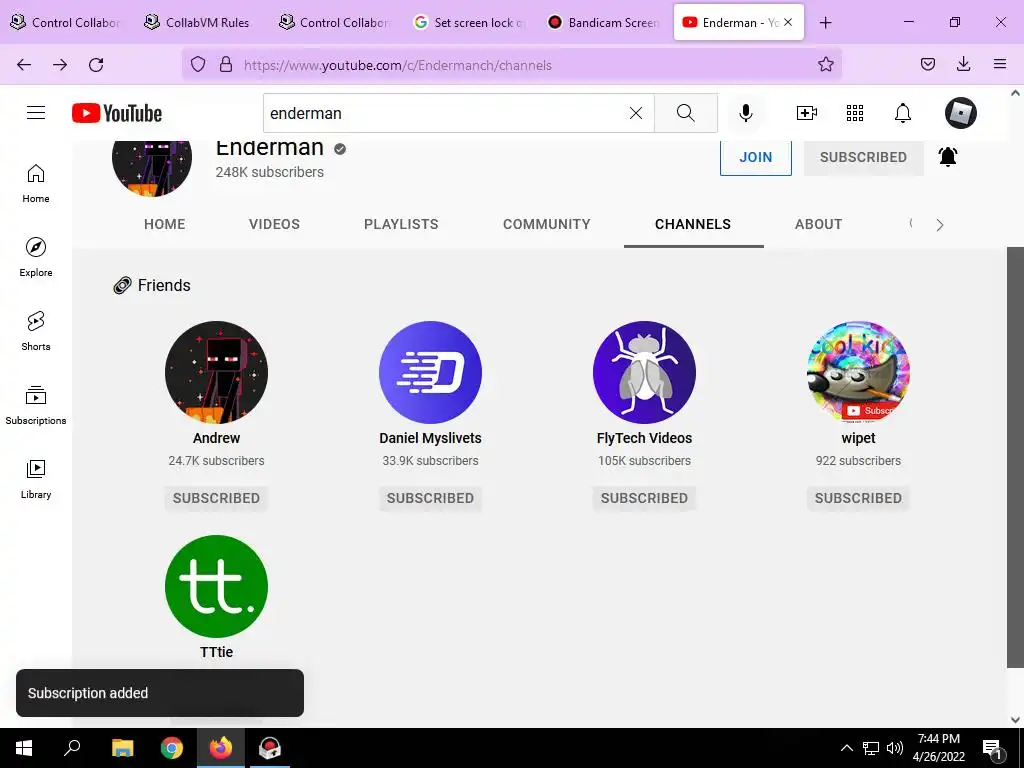
Task: Open a new browser tab
Action: pos(825,23)
